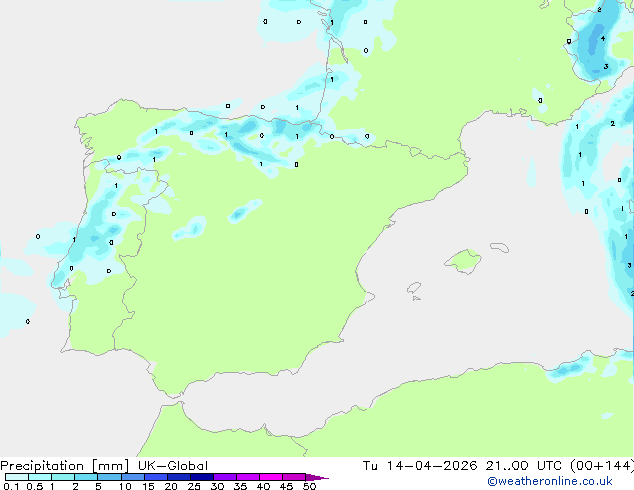The image size is (634, 490).
Task: Select the 15–20 mm legend swatch
Action: click(x=156, y=477)
